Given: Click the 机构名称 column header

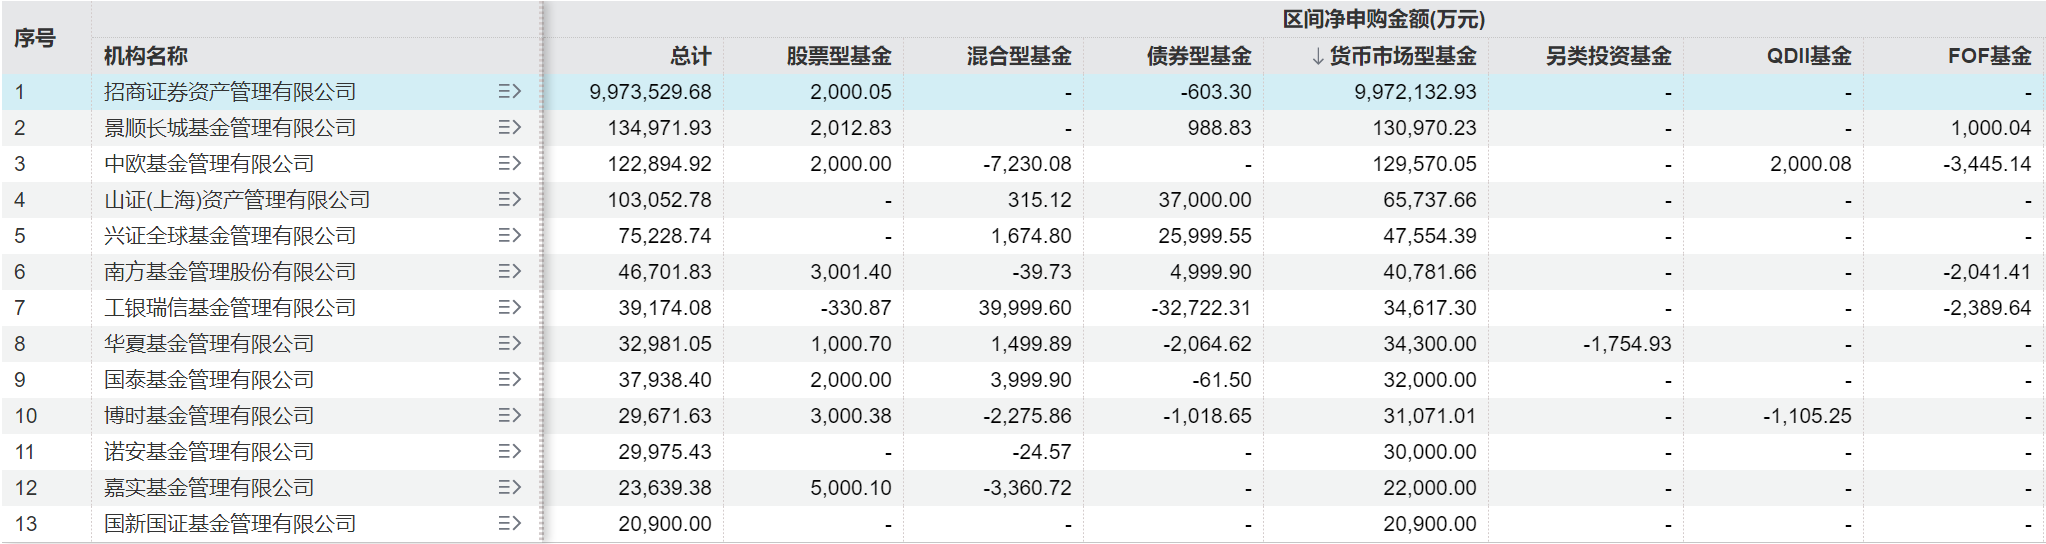Looking at the screenshot, I should point(146,56).
